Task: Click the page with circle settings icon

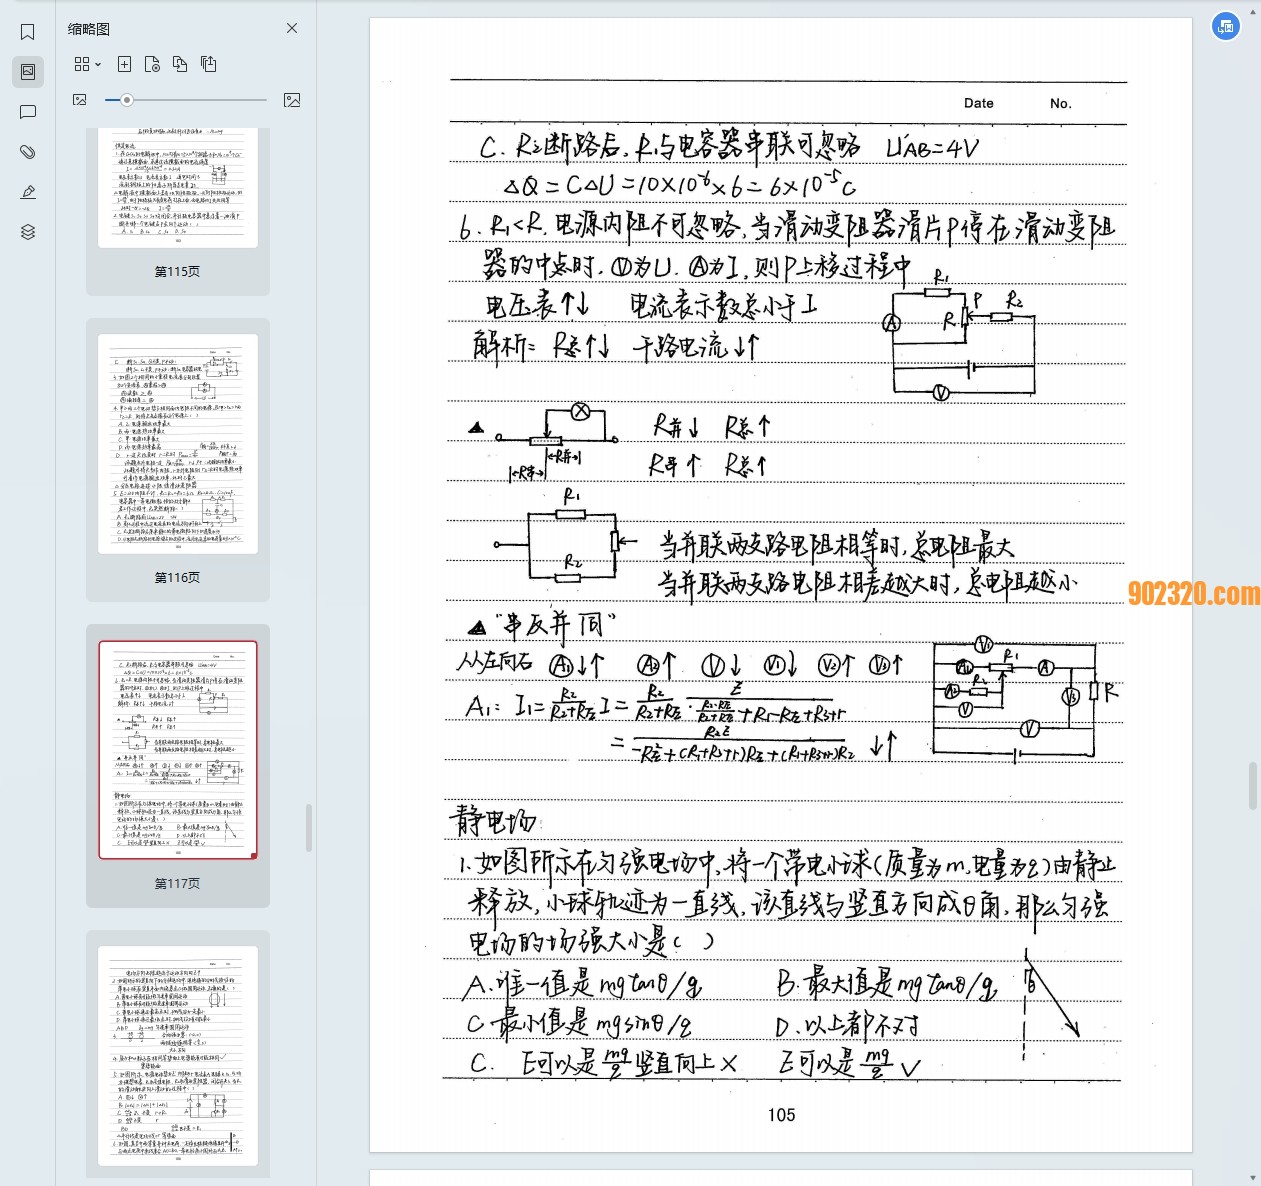Action: pos(152,64)
